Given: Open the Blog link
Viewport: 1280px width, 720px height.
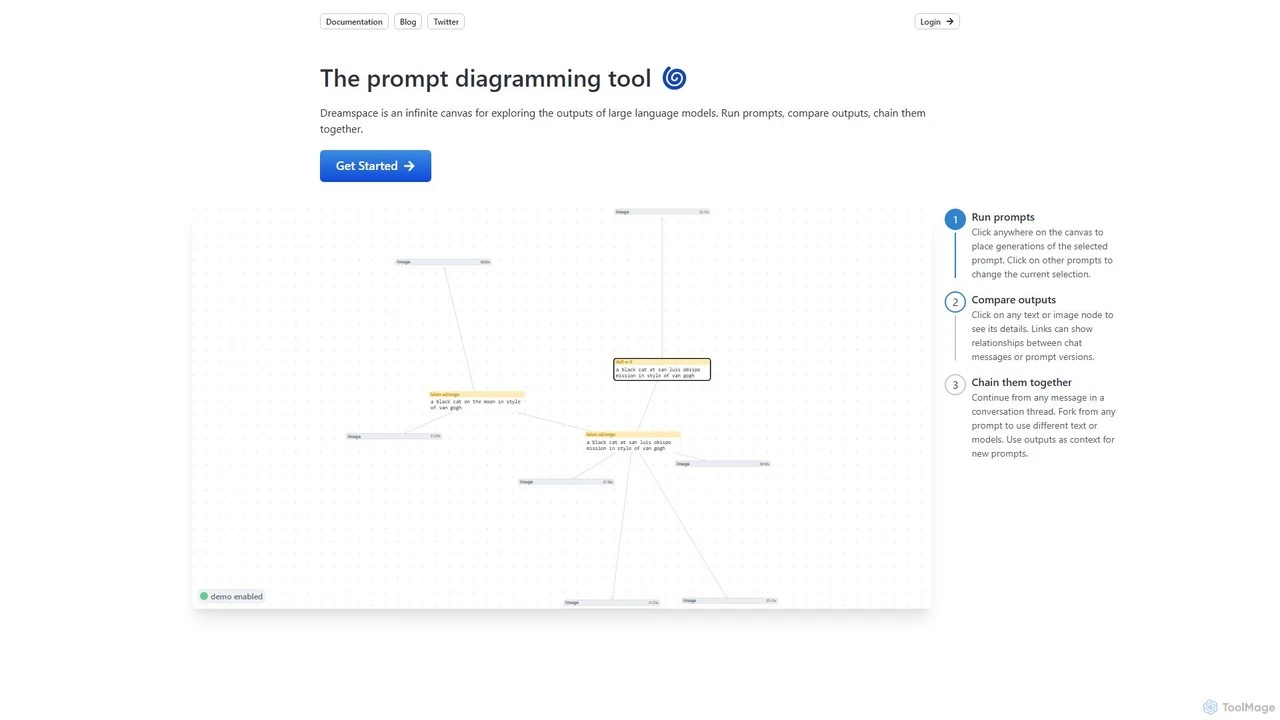Looking at the screenshot, I should click(x=408, y=21).
